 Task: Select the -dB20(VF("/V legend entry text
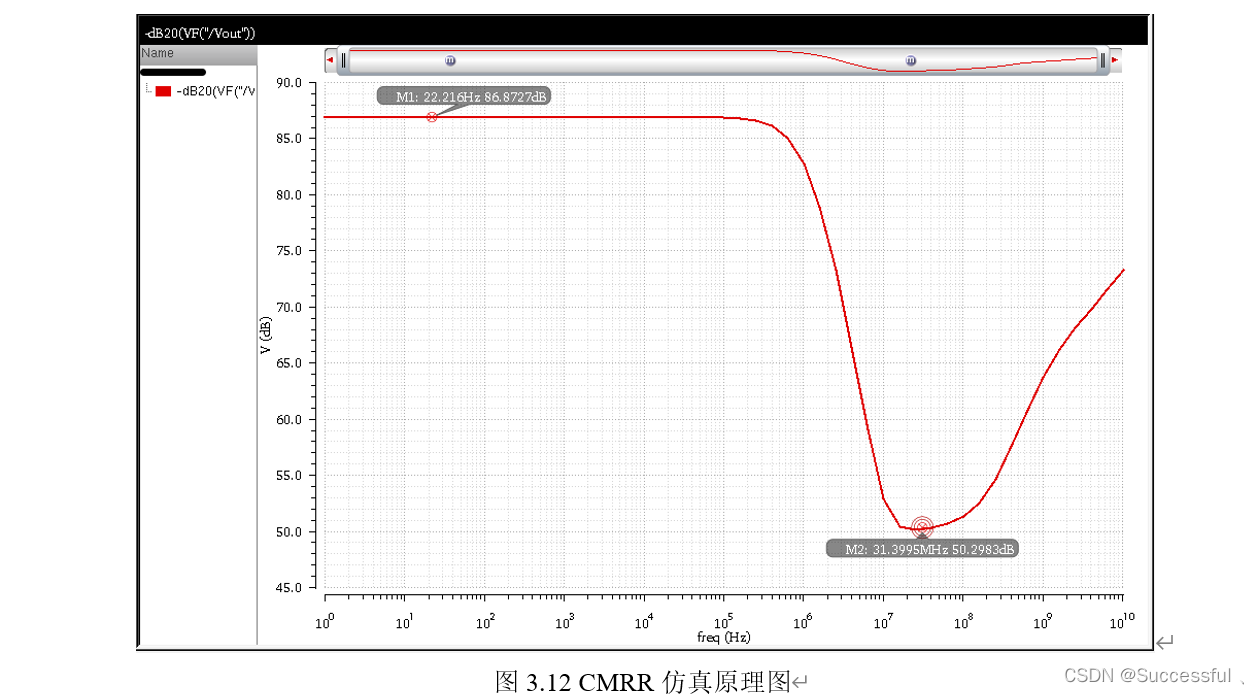tap(215, 91)
